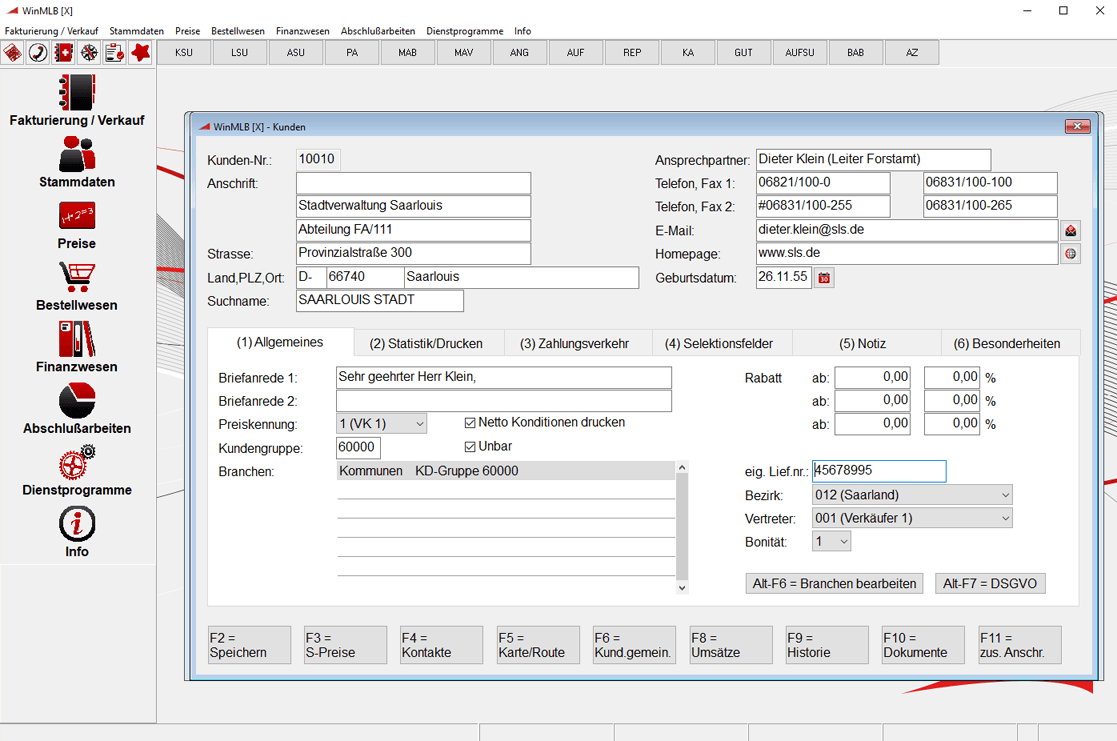Open the clipboard checklist toolbar icon
1117x741 pixels.
point(115,53)
